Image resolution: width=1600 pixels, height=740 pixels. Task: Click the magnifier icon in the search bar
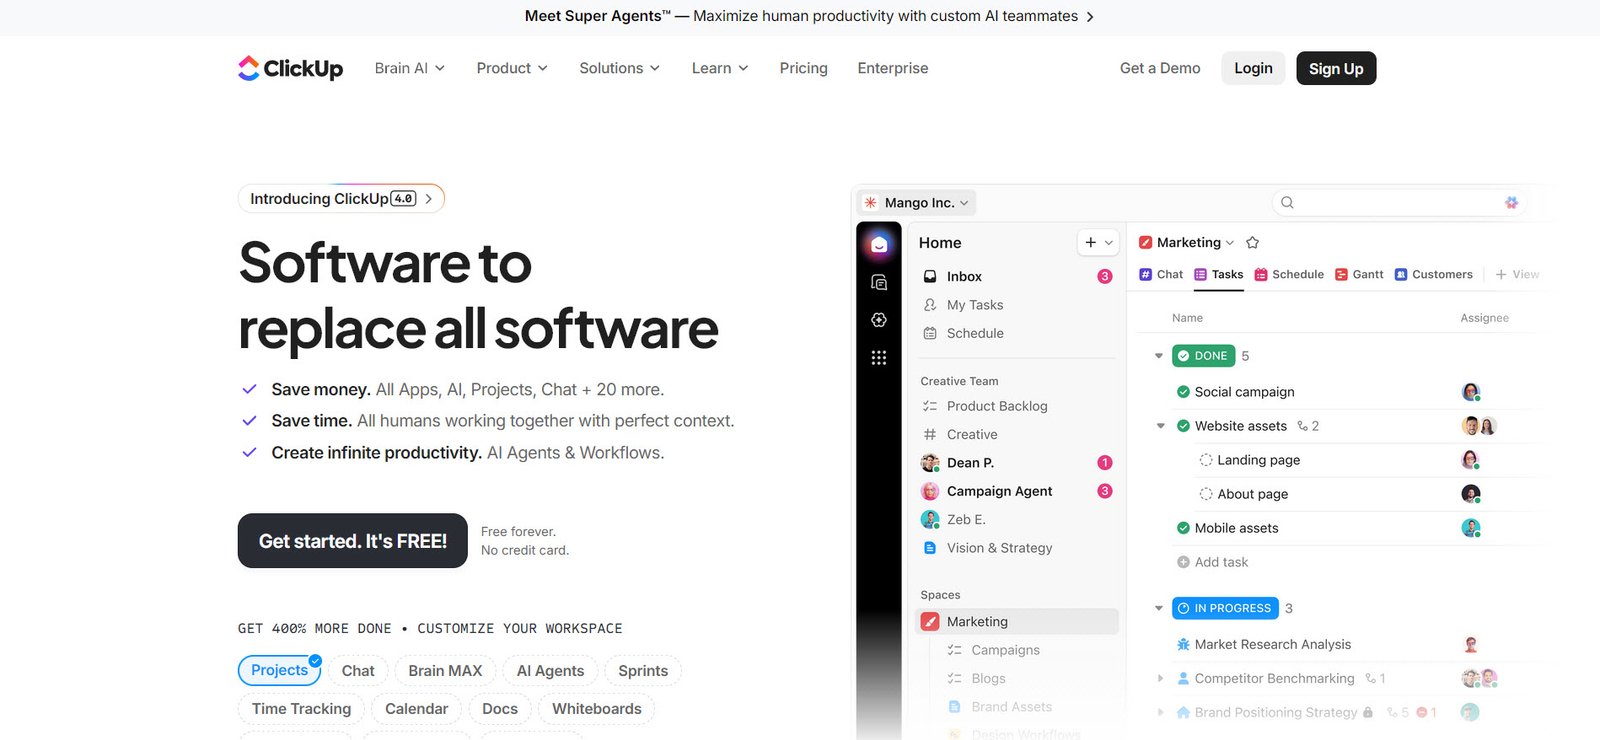pyautogui.click(x=1287, y=202)
